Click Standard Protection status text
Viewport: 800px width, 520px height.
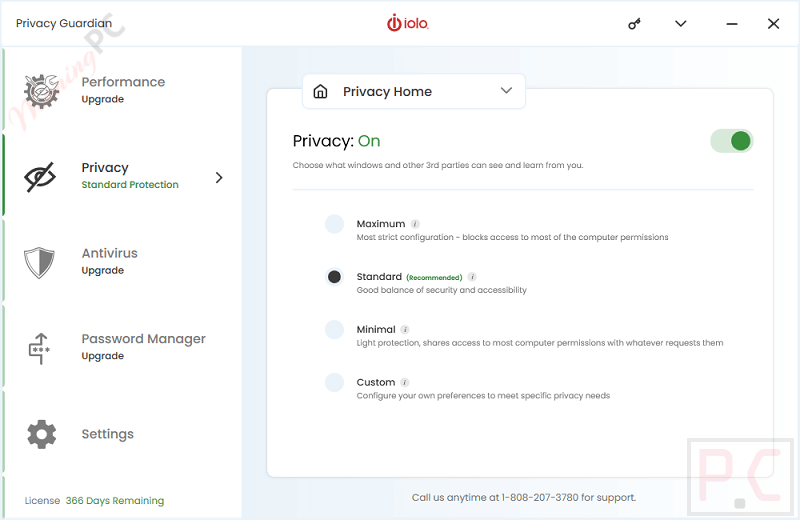130,185
